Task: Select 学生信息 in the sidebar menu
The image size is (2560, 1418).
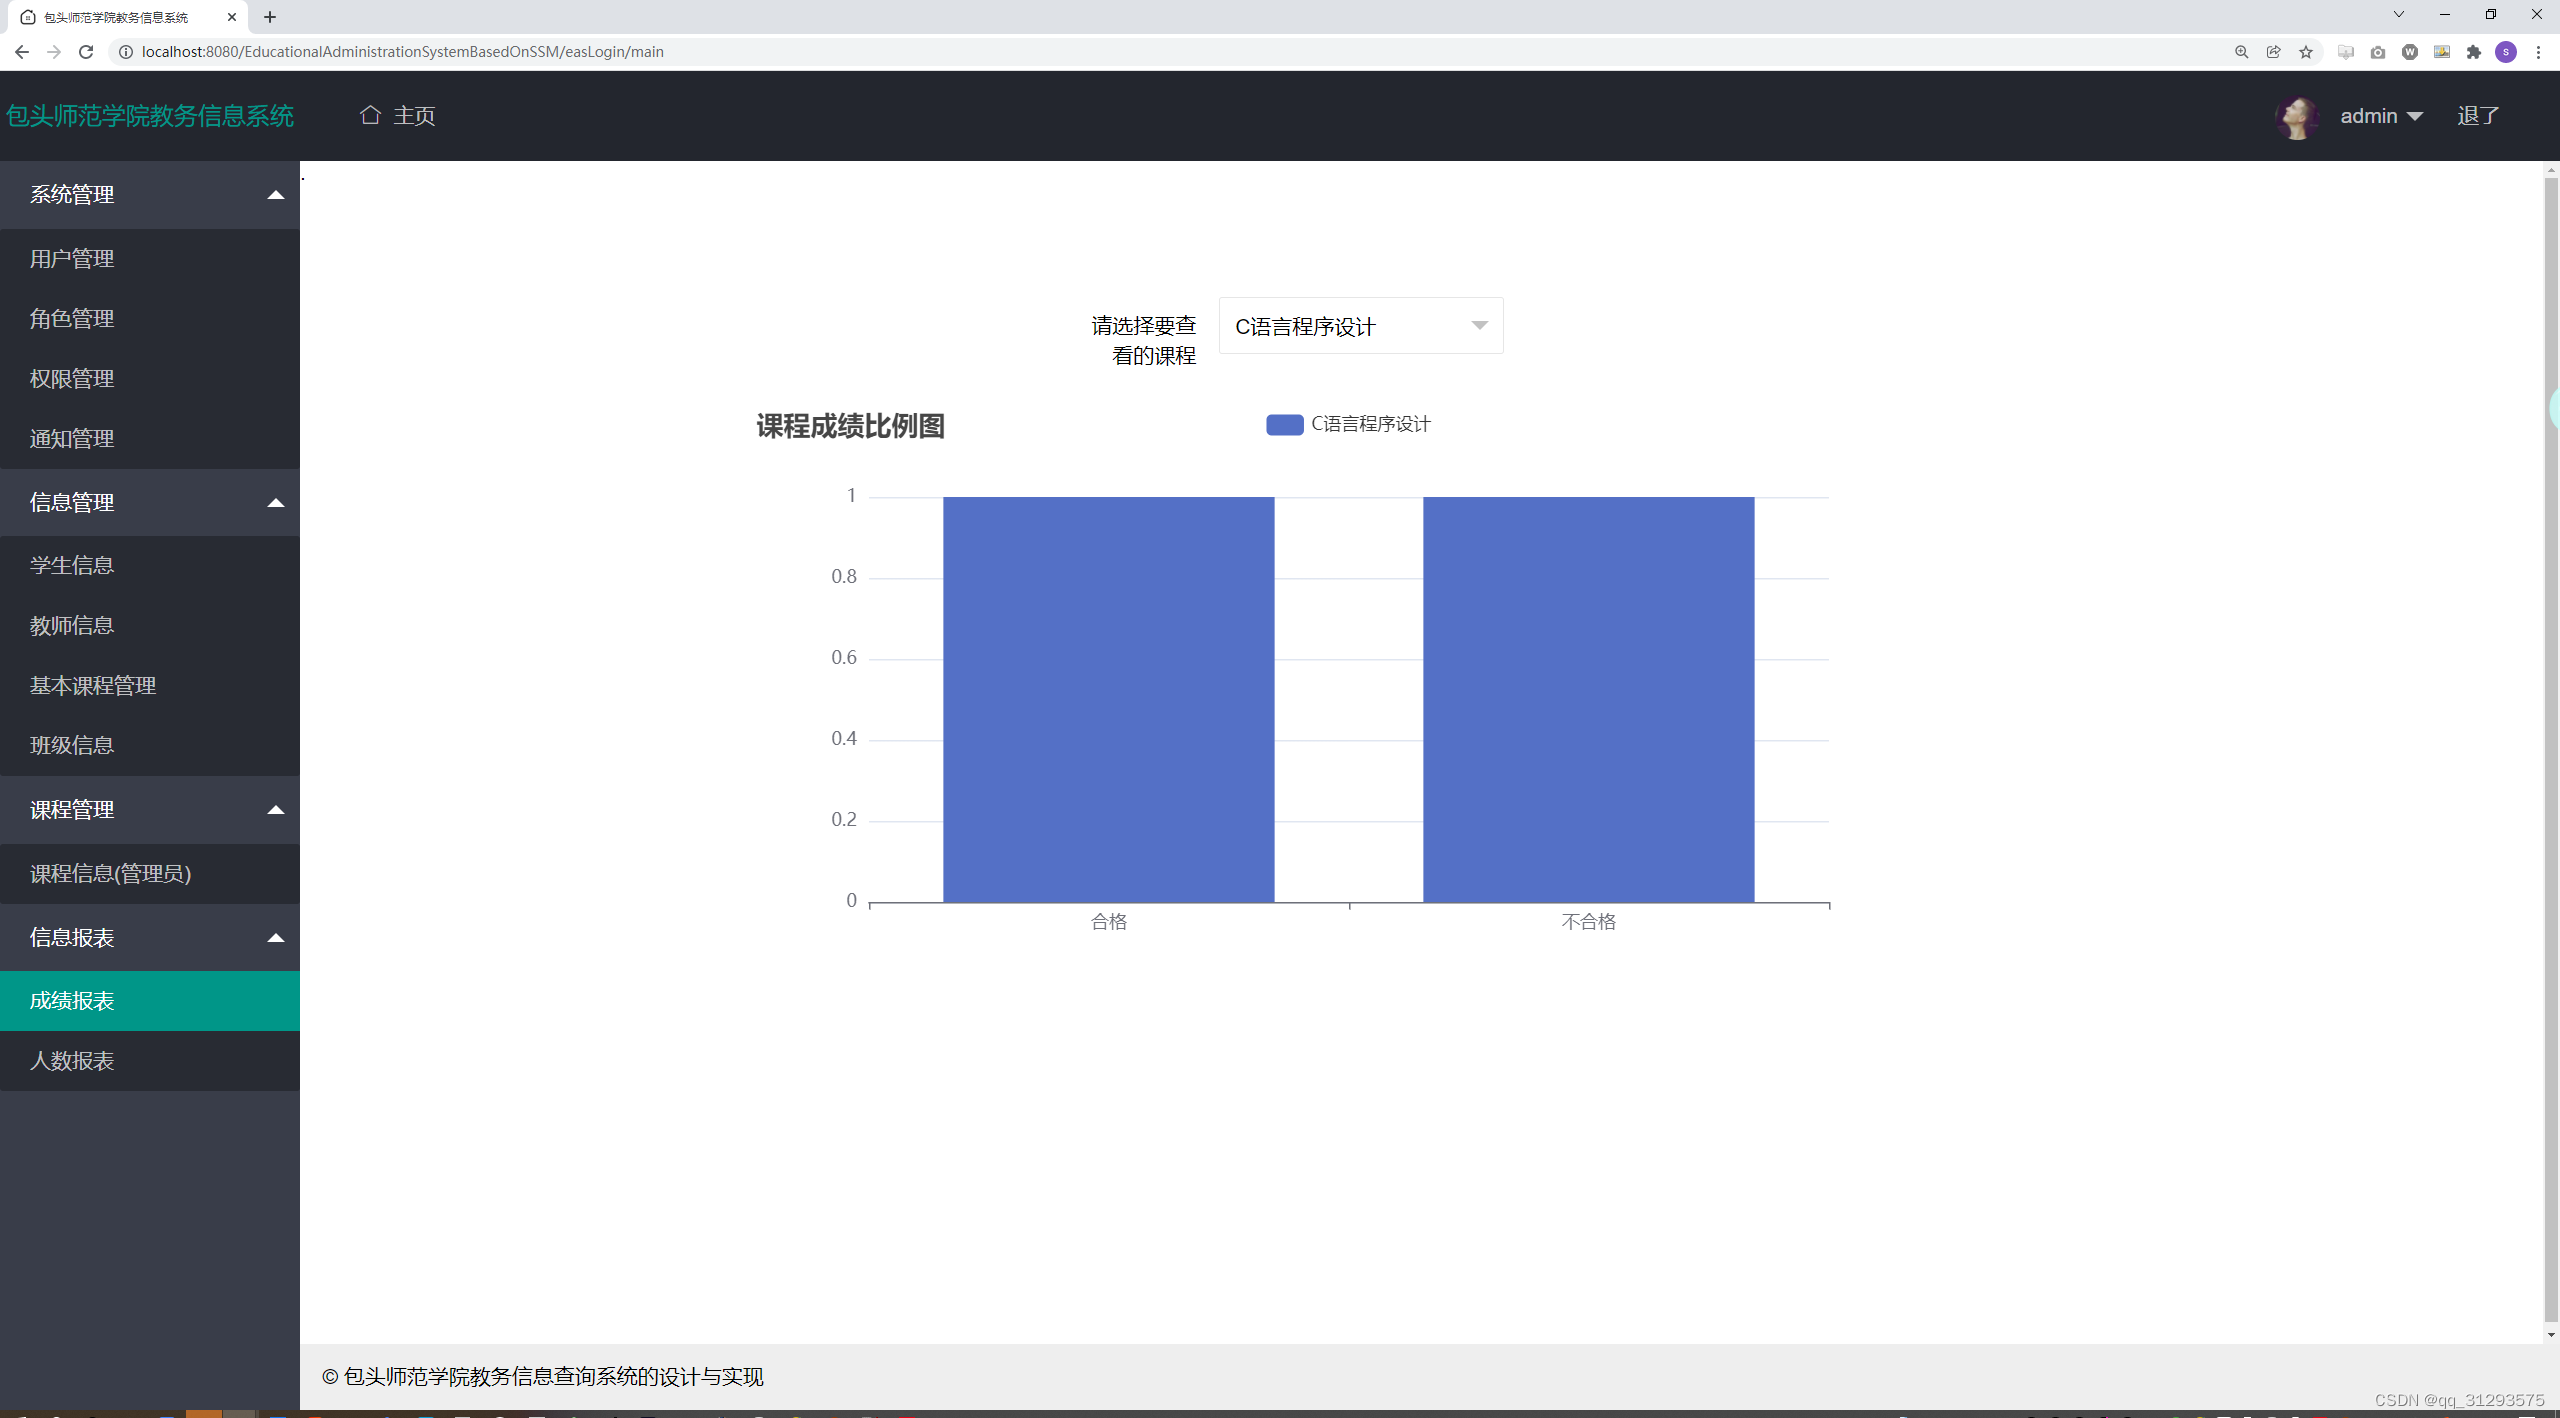Action: (72, 566)
